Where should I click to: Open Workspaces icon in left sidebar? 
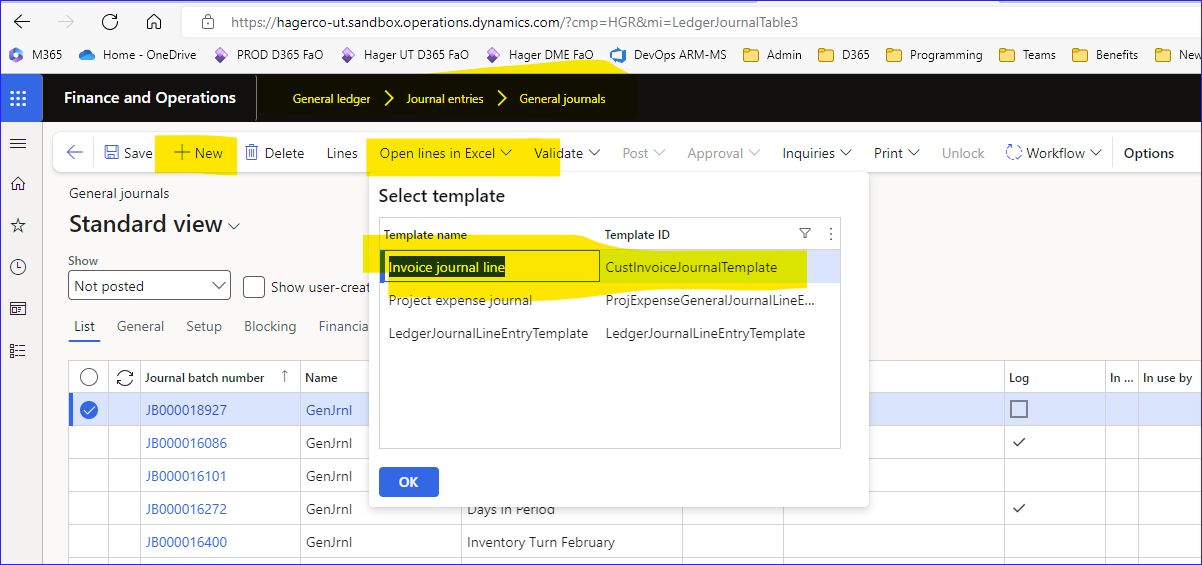click(18, 308)
